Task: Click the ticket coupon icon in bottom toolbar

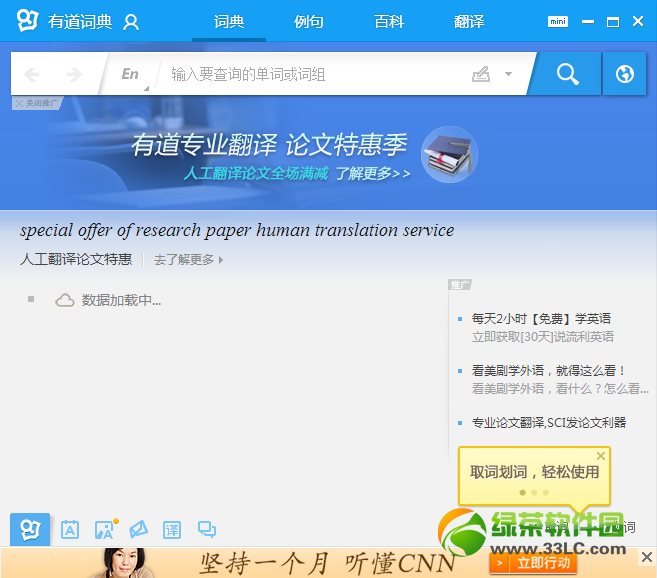Action: [138, 530]
